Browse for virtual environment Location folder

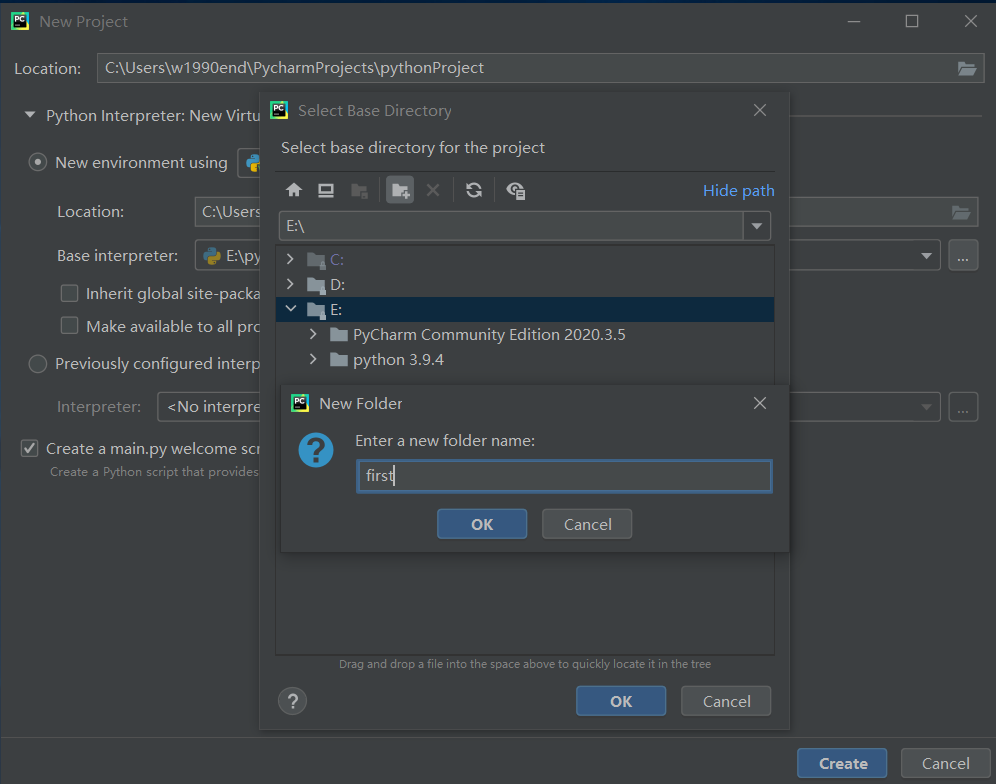point(961,212)
